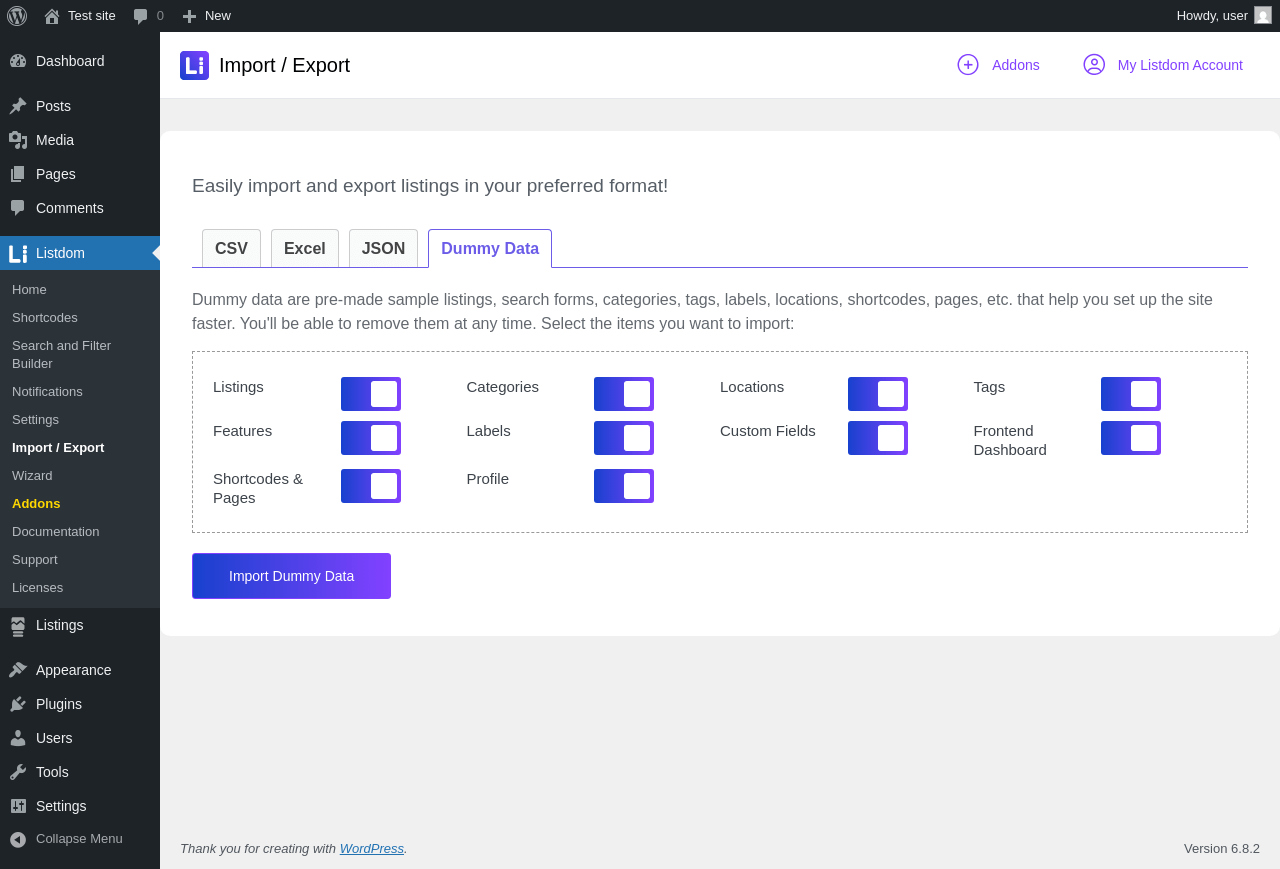Image resolution: width=1280 pixels, height=869 pixels.
Task: Click the Version 6.8.2 footer text
Action: coord(1222,848)
